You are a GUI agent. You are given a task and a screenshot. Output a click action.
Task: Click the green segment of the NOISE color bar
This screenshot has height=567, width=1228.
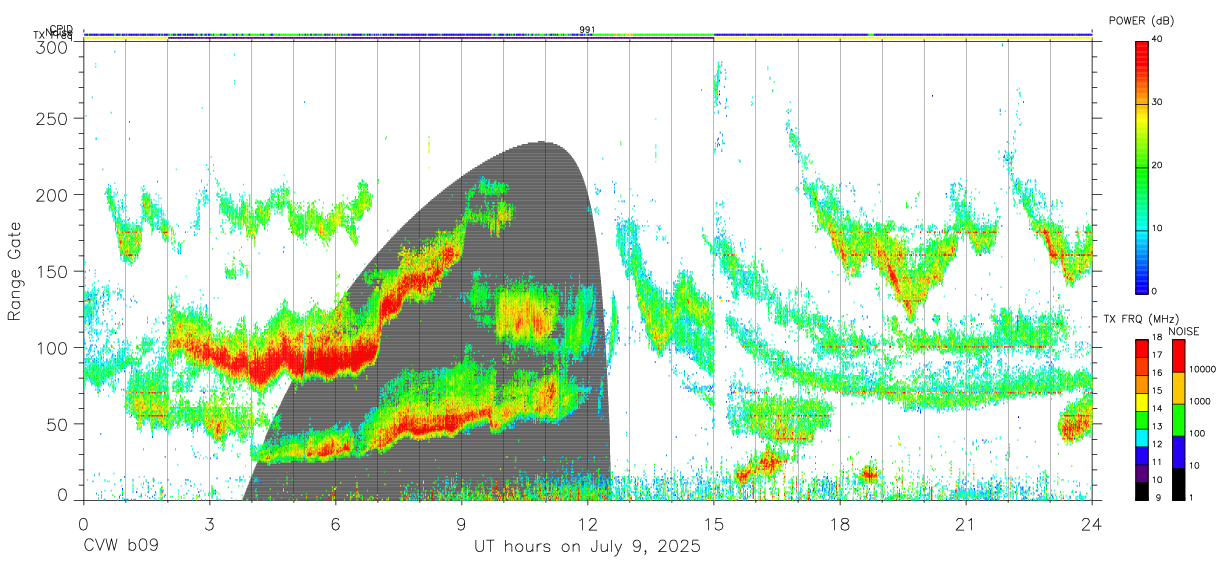pos(1178,420)
